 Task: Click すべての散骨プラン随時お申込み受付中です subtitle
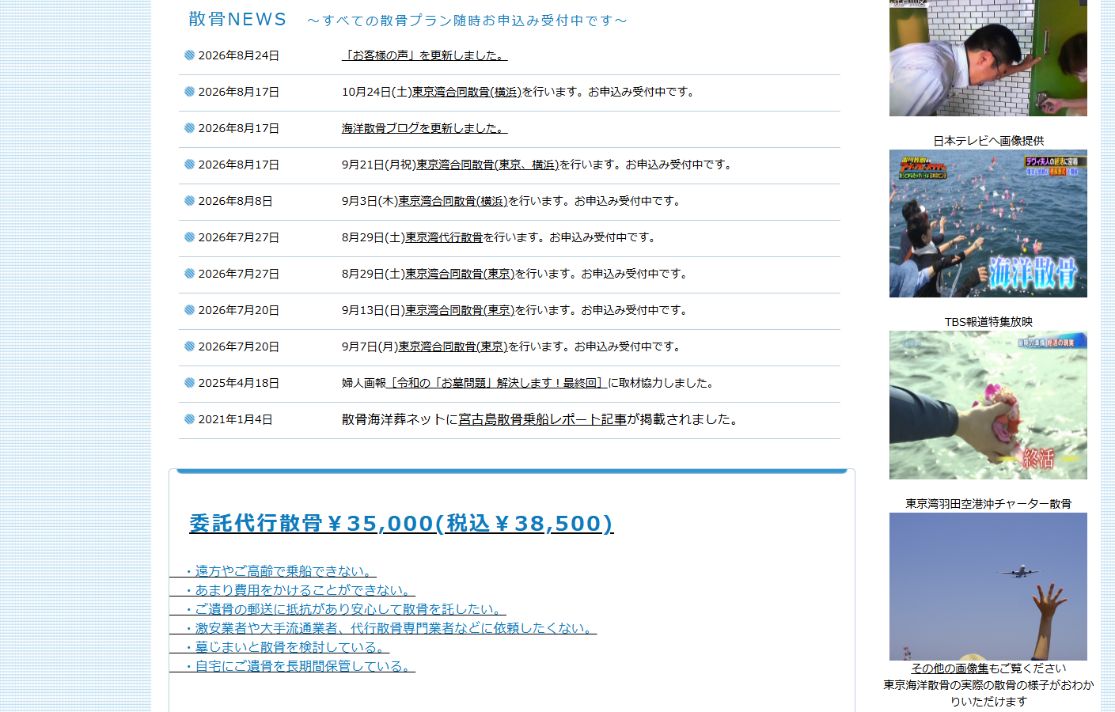(x=467, y=21)
